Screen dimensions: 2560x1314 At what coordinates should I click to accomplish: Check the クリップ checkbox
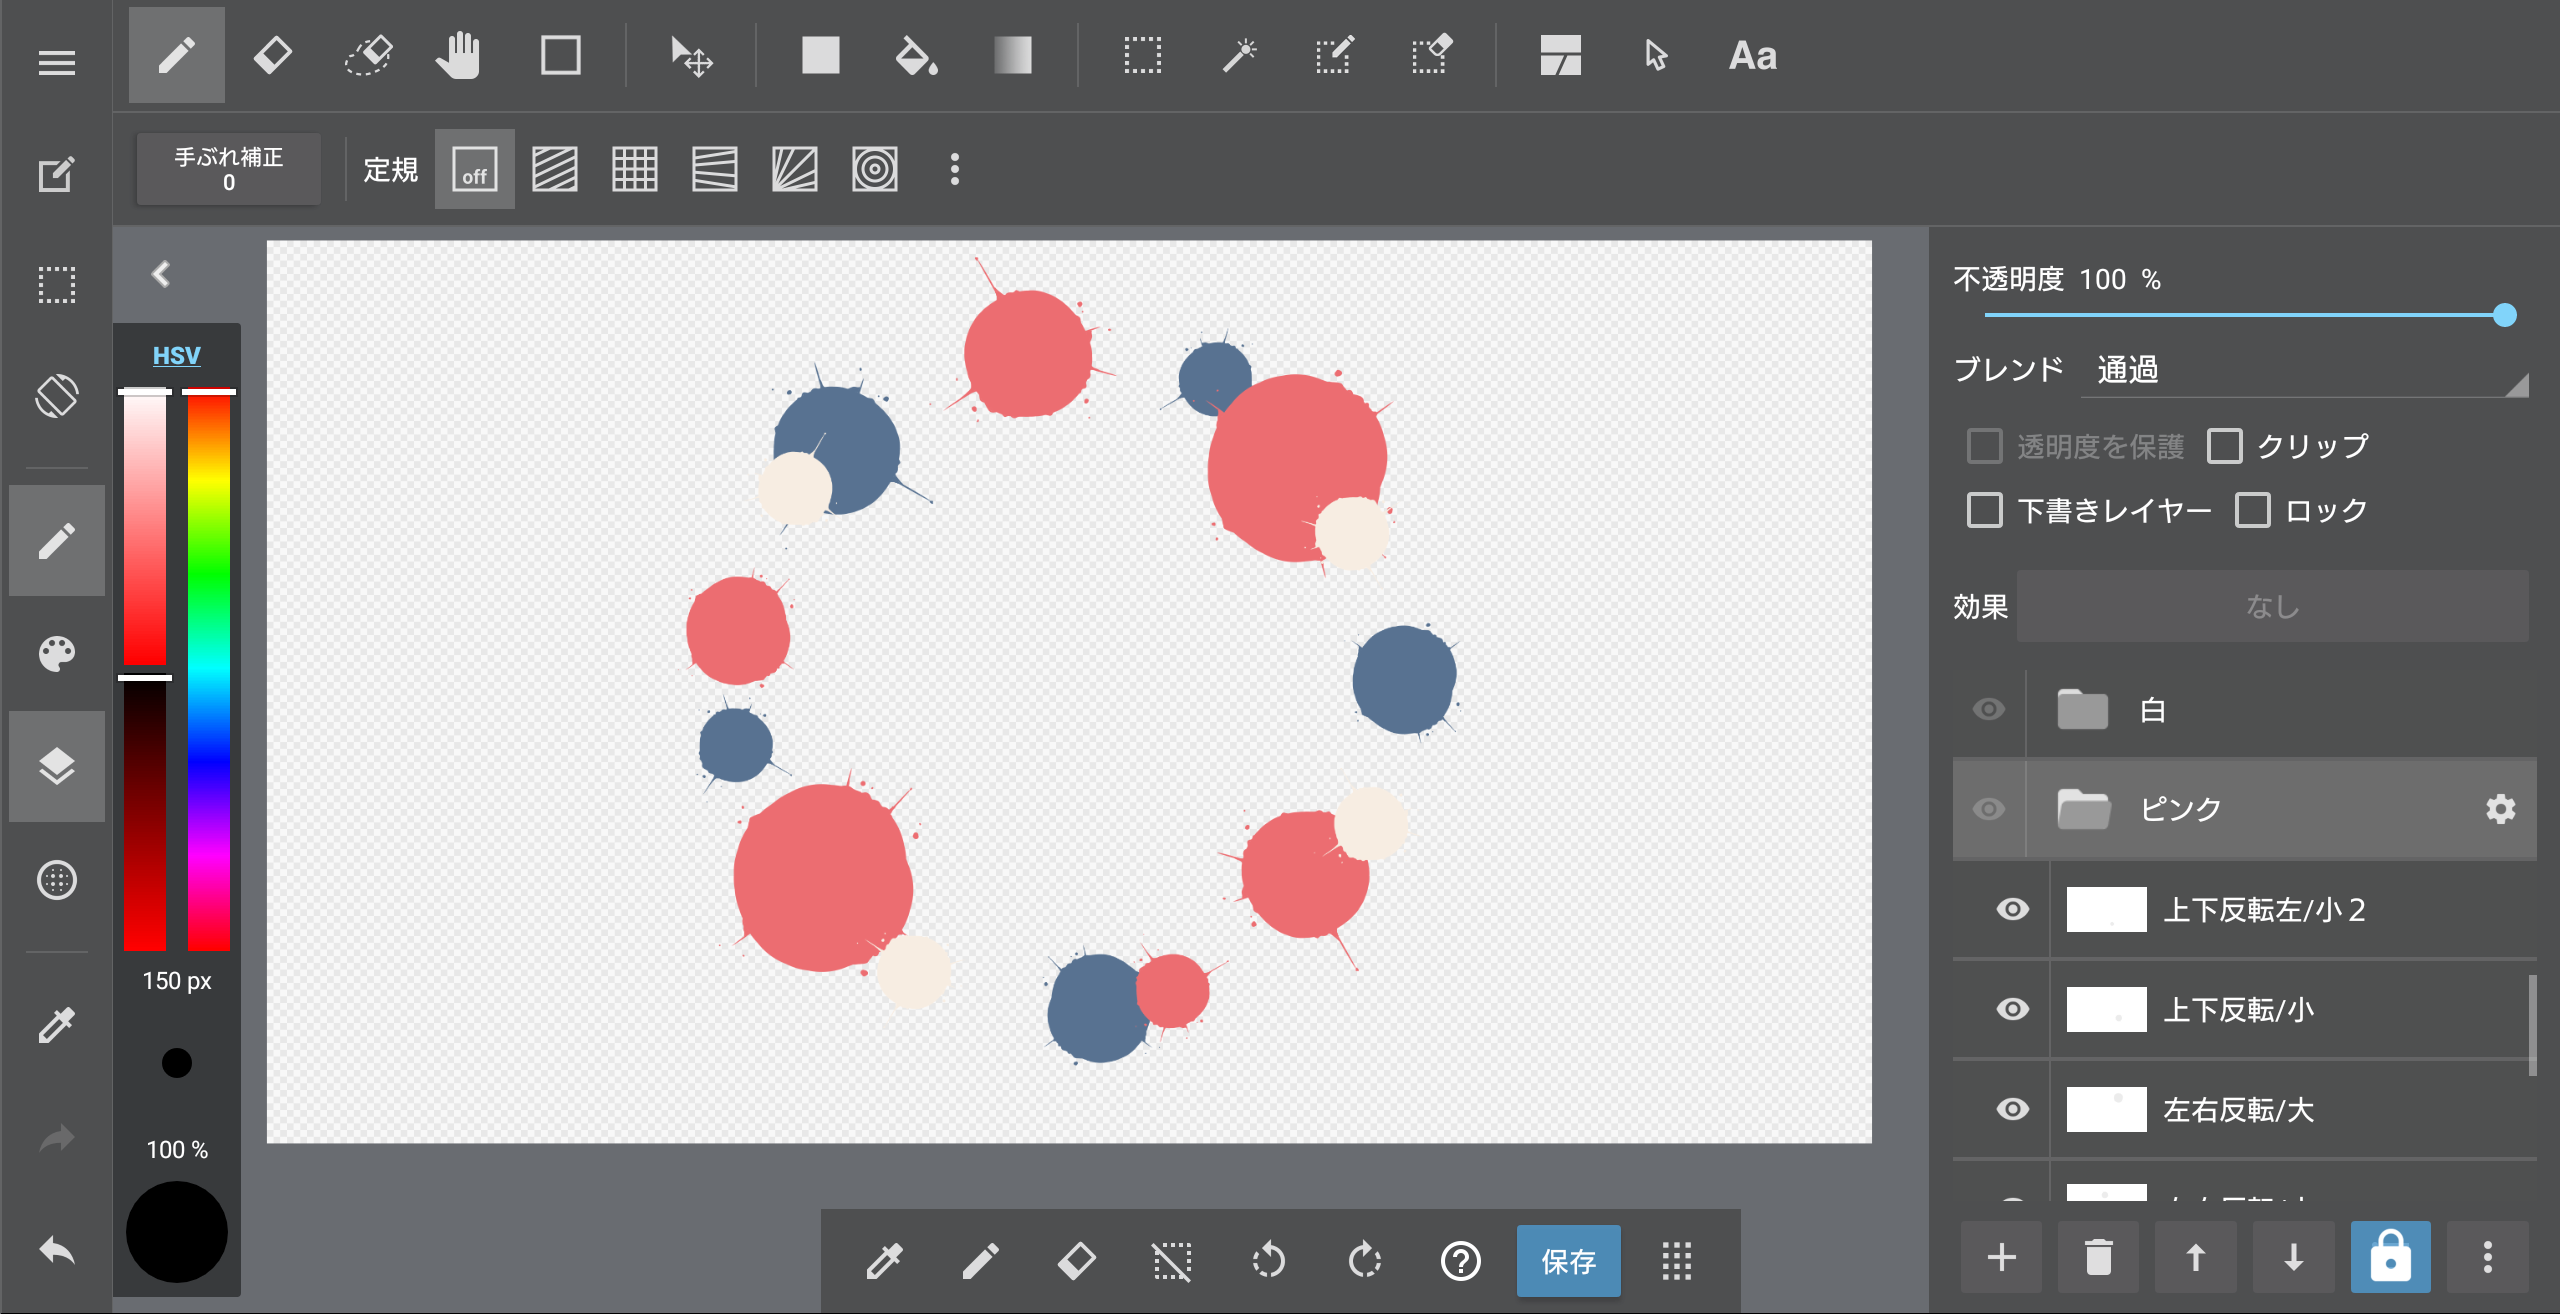pyautogui.click(x=2225, y=446)
